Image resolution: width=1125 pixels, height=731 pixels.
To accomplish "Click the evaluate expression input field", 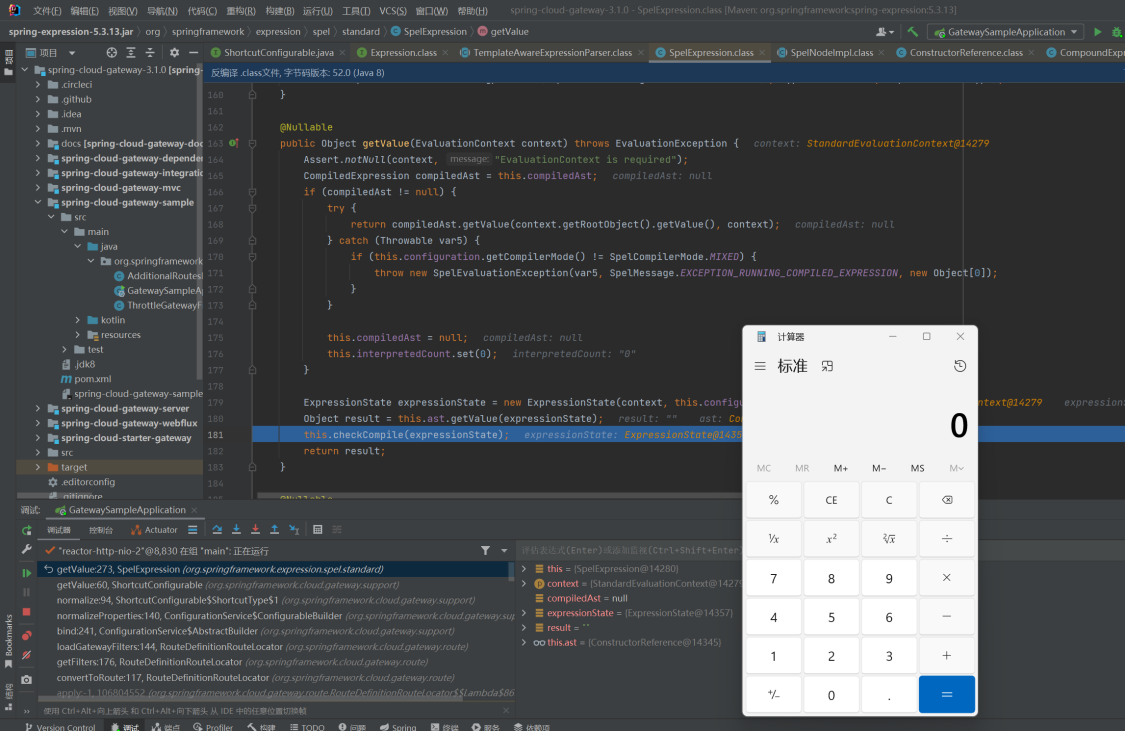I will (x=629, y=550).
